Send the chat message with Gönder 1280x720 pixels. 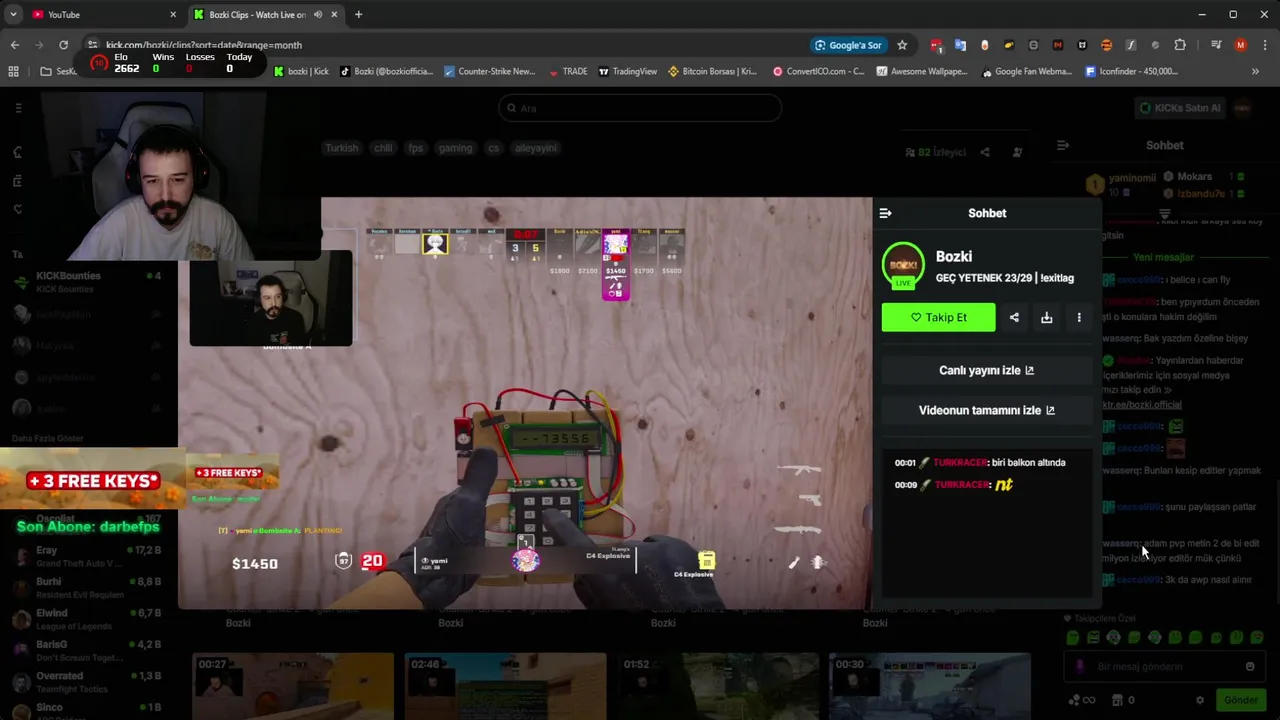tap(1241, 700)
